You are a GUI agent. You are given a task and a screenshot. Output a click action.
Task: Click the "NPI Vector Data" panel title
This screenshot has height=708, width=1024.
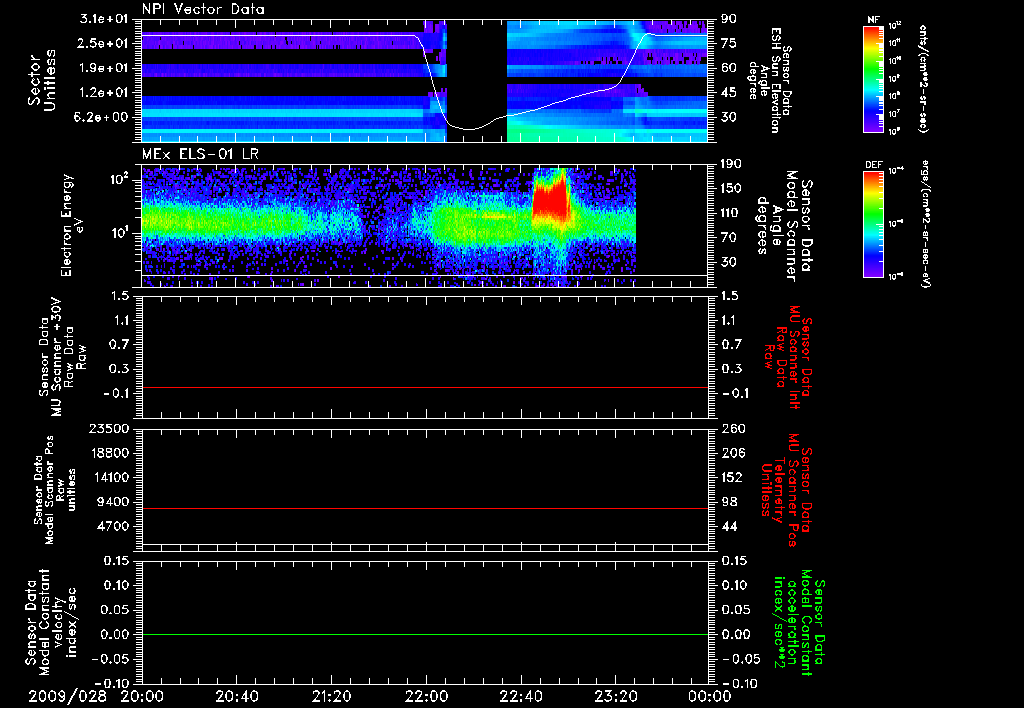click(x=203, y=9)
